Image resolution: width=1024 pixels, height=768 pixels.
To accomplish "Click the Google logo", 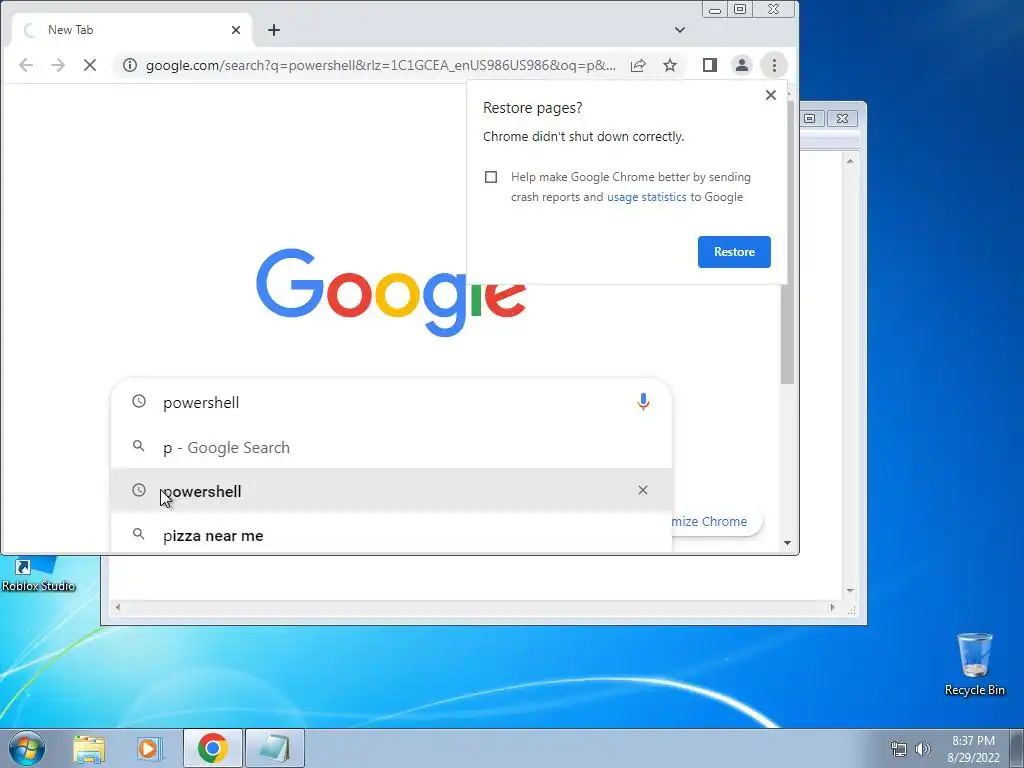I will pyautogui.click(x=391, y=292).
